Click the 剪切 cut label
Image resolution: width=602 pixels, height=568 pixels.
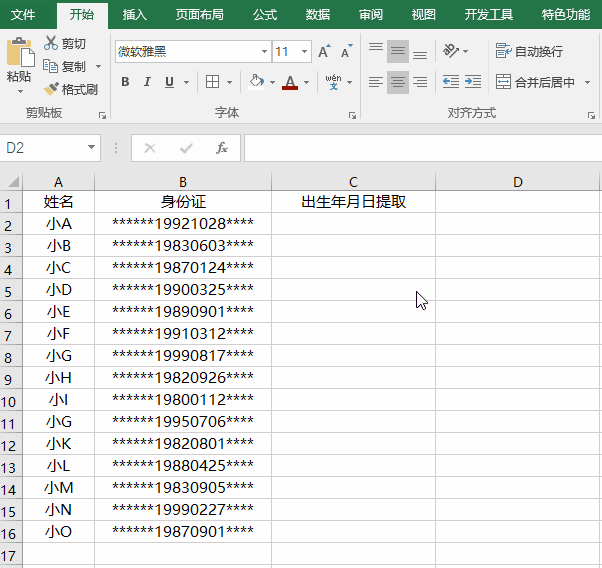point(74,44)
